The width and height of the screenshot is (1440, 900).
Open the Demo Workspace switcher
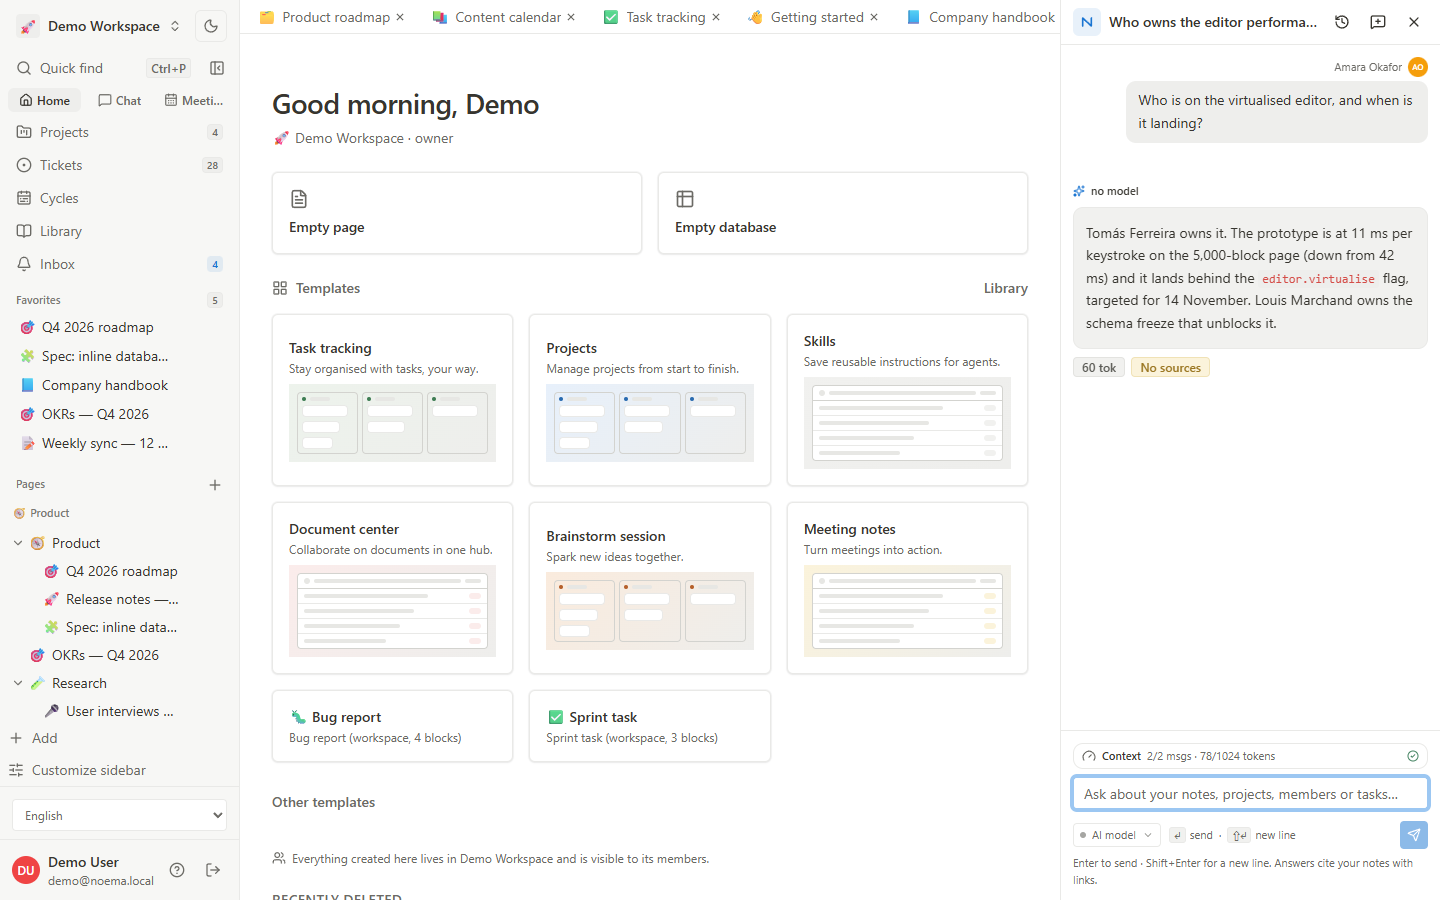(99, 26)
